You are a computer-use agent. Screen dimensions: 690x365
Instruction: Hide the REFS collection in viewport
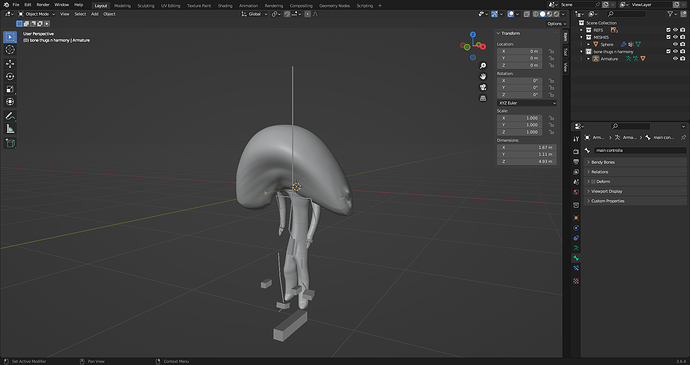675,30
